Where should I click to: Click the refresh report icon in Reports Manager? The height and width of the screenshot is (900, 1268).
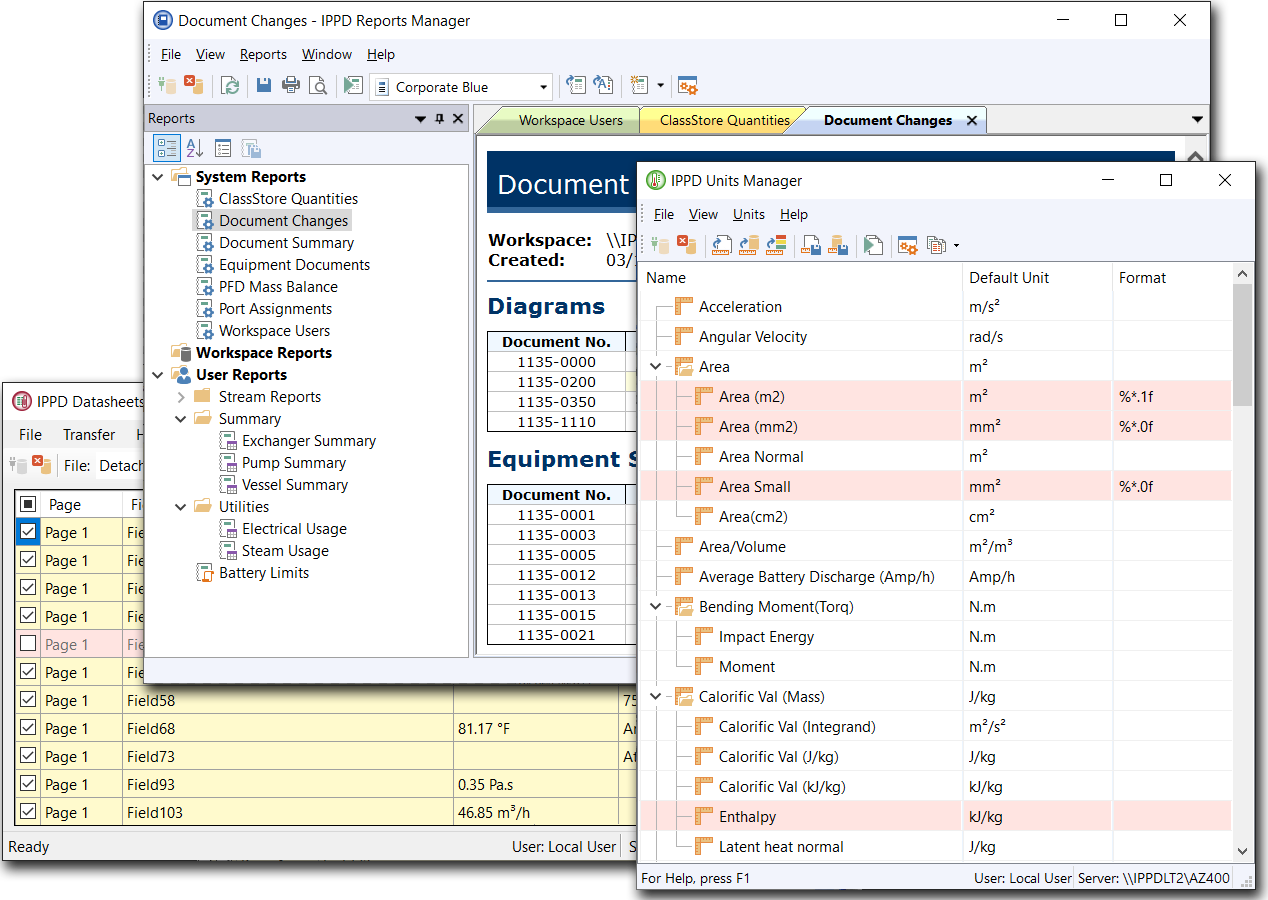pyautogui.click(x=230, y=86)
